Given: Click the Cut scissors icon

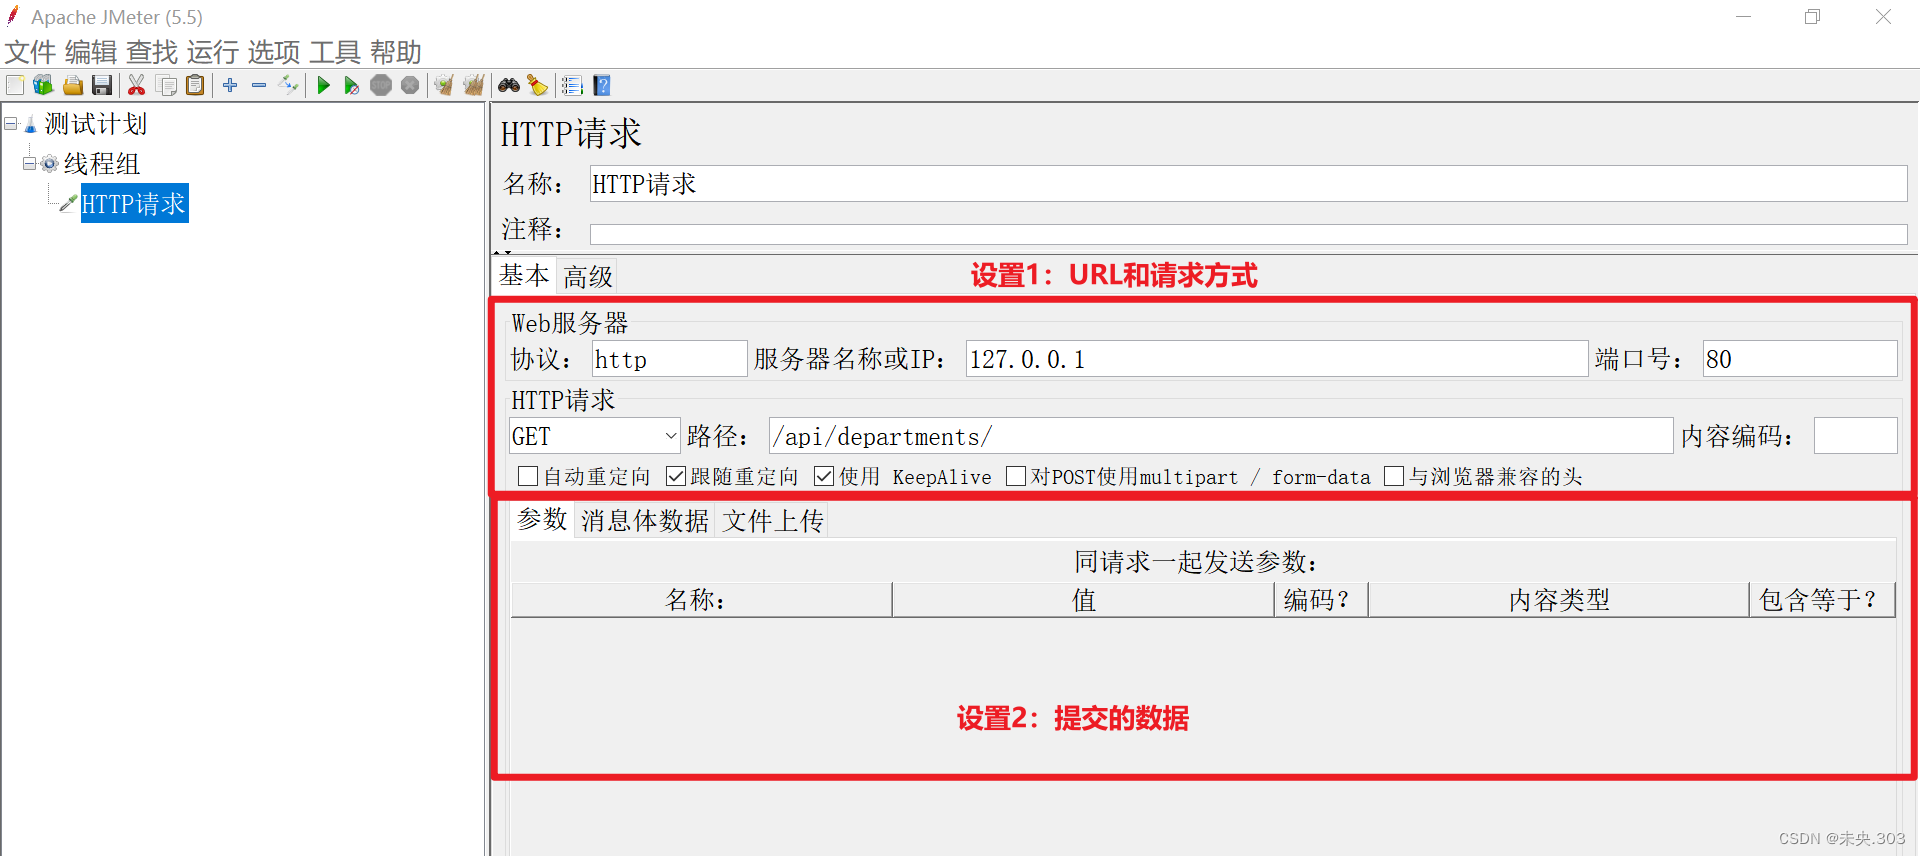Looking at the screenshot, I should pos(137,85).
